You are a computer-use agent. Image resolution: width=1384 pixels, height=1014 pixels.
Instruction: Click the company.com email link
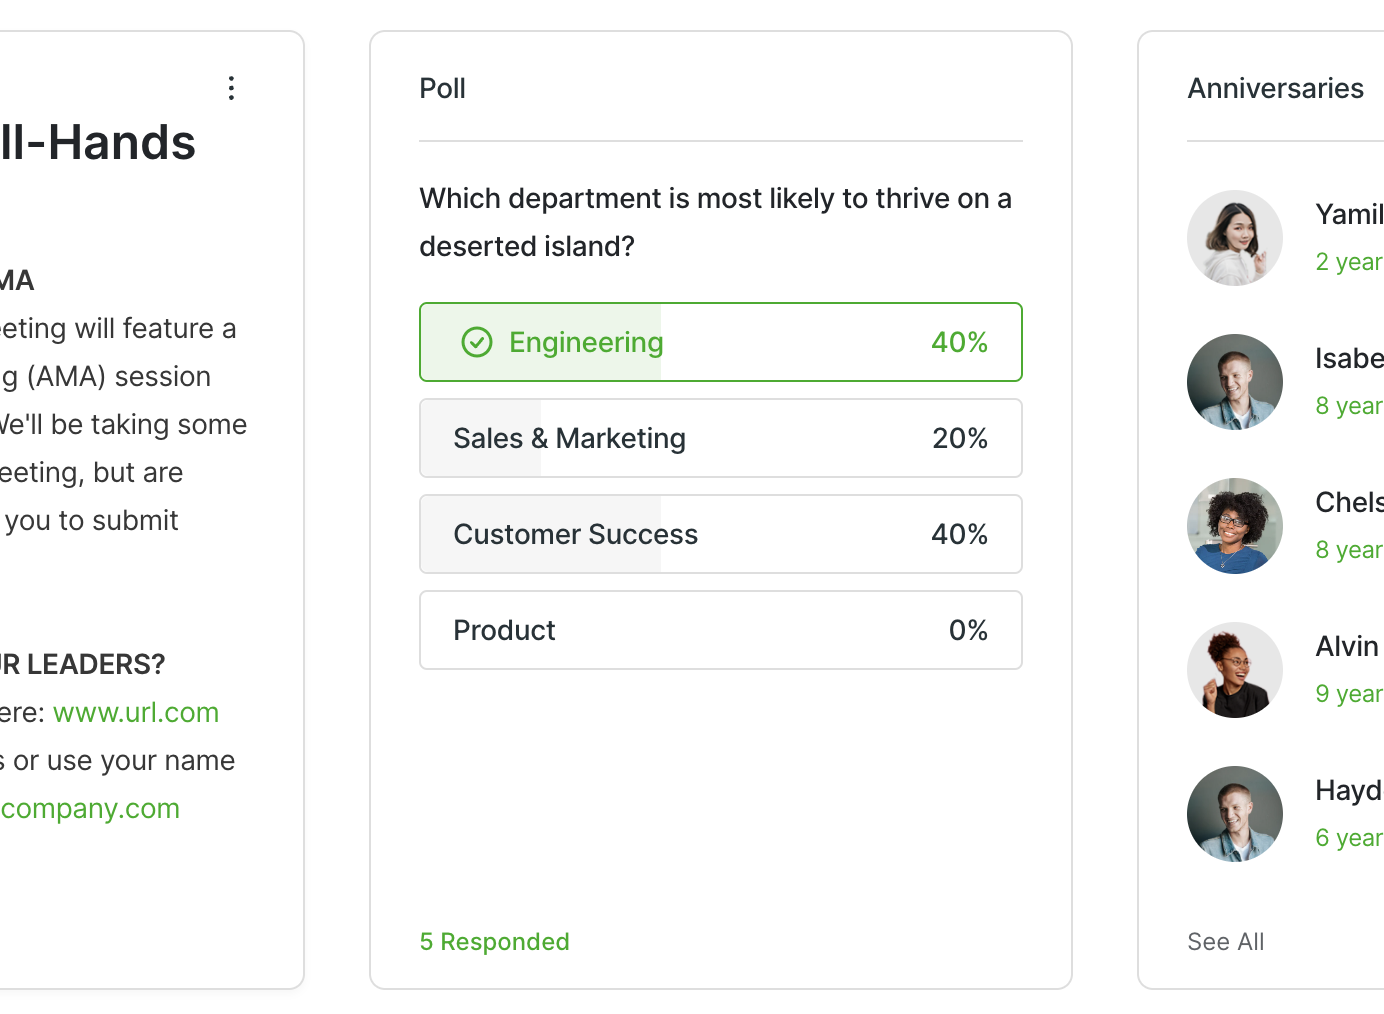point(90,808)
